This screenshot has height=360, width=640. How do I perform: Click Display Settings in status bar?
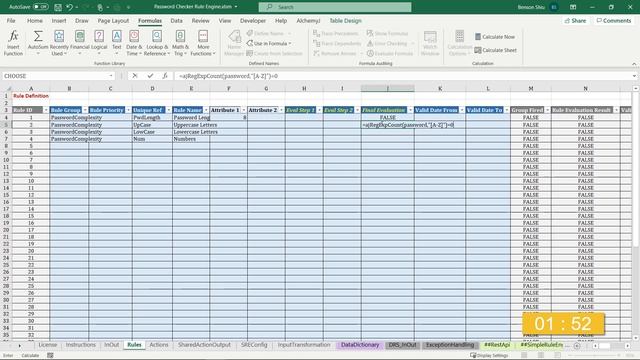[489, 356]
